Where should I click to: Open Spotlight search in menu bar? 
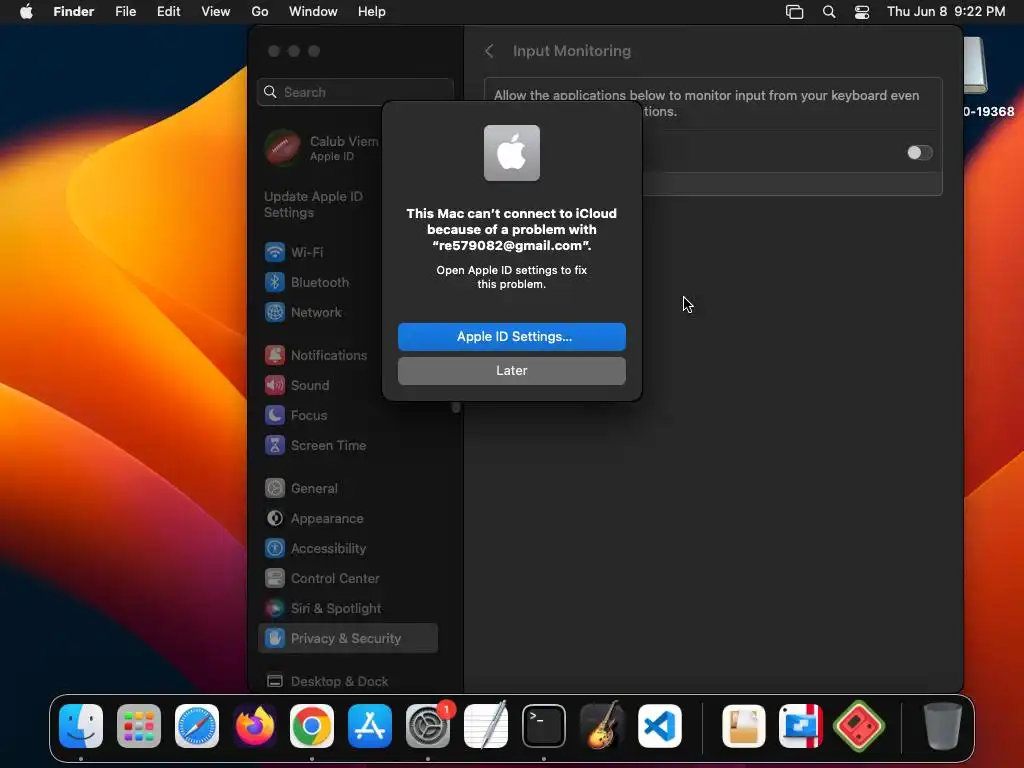click(829, 12)
